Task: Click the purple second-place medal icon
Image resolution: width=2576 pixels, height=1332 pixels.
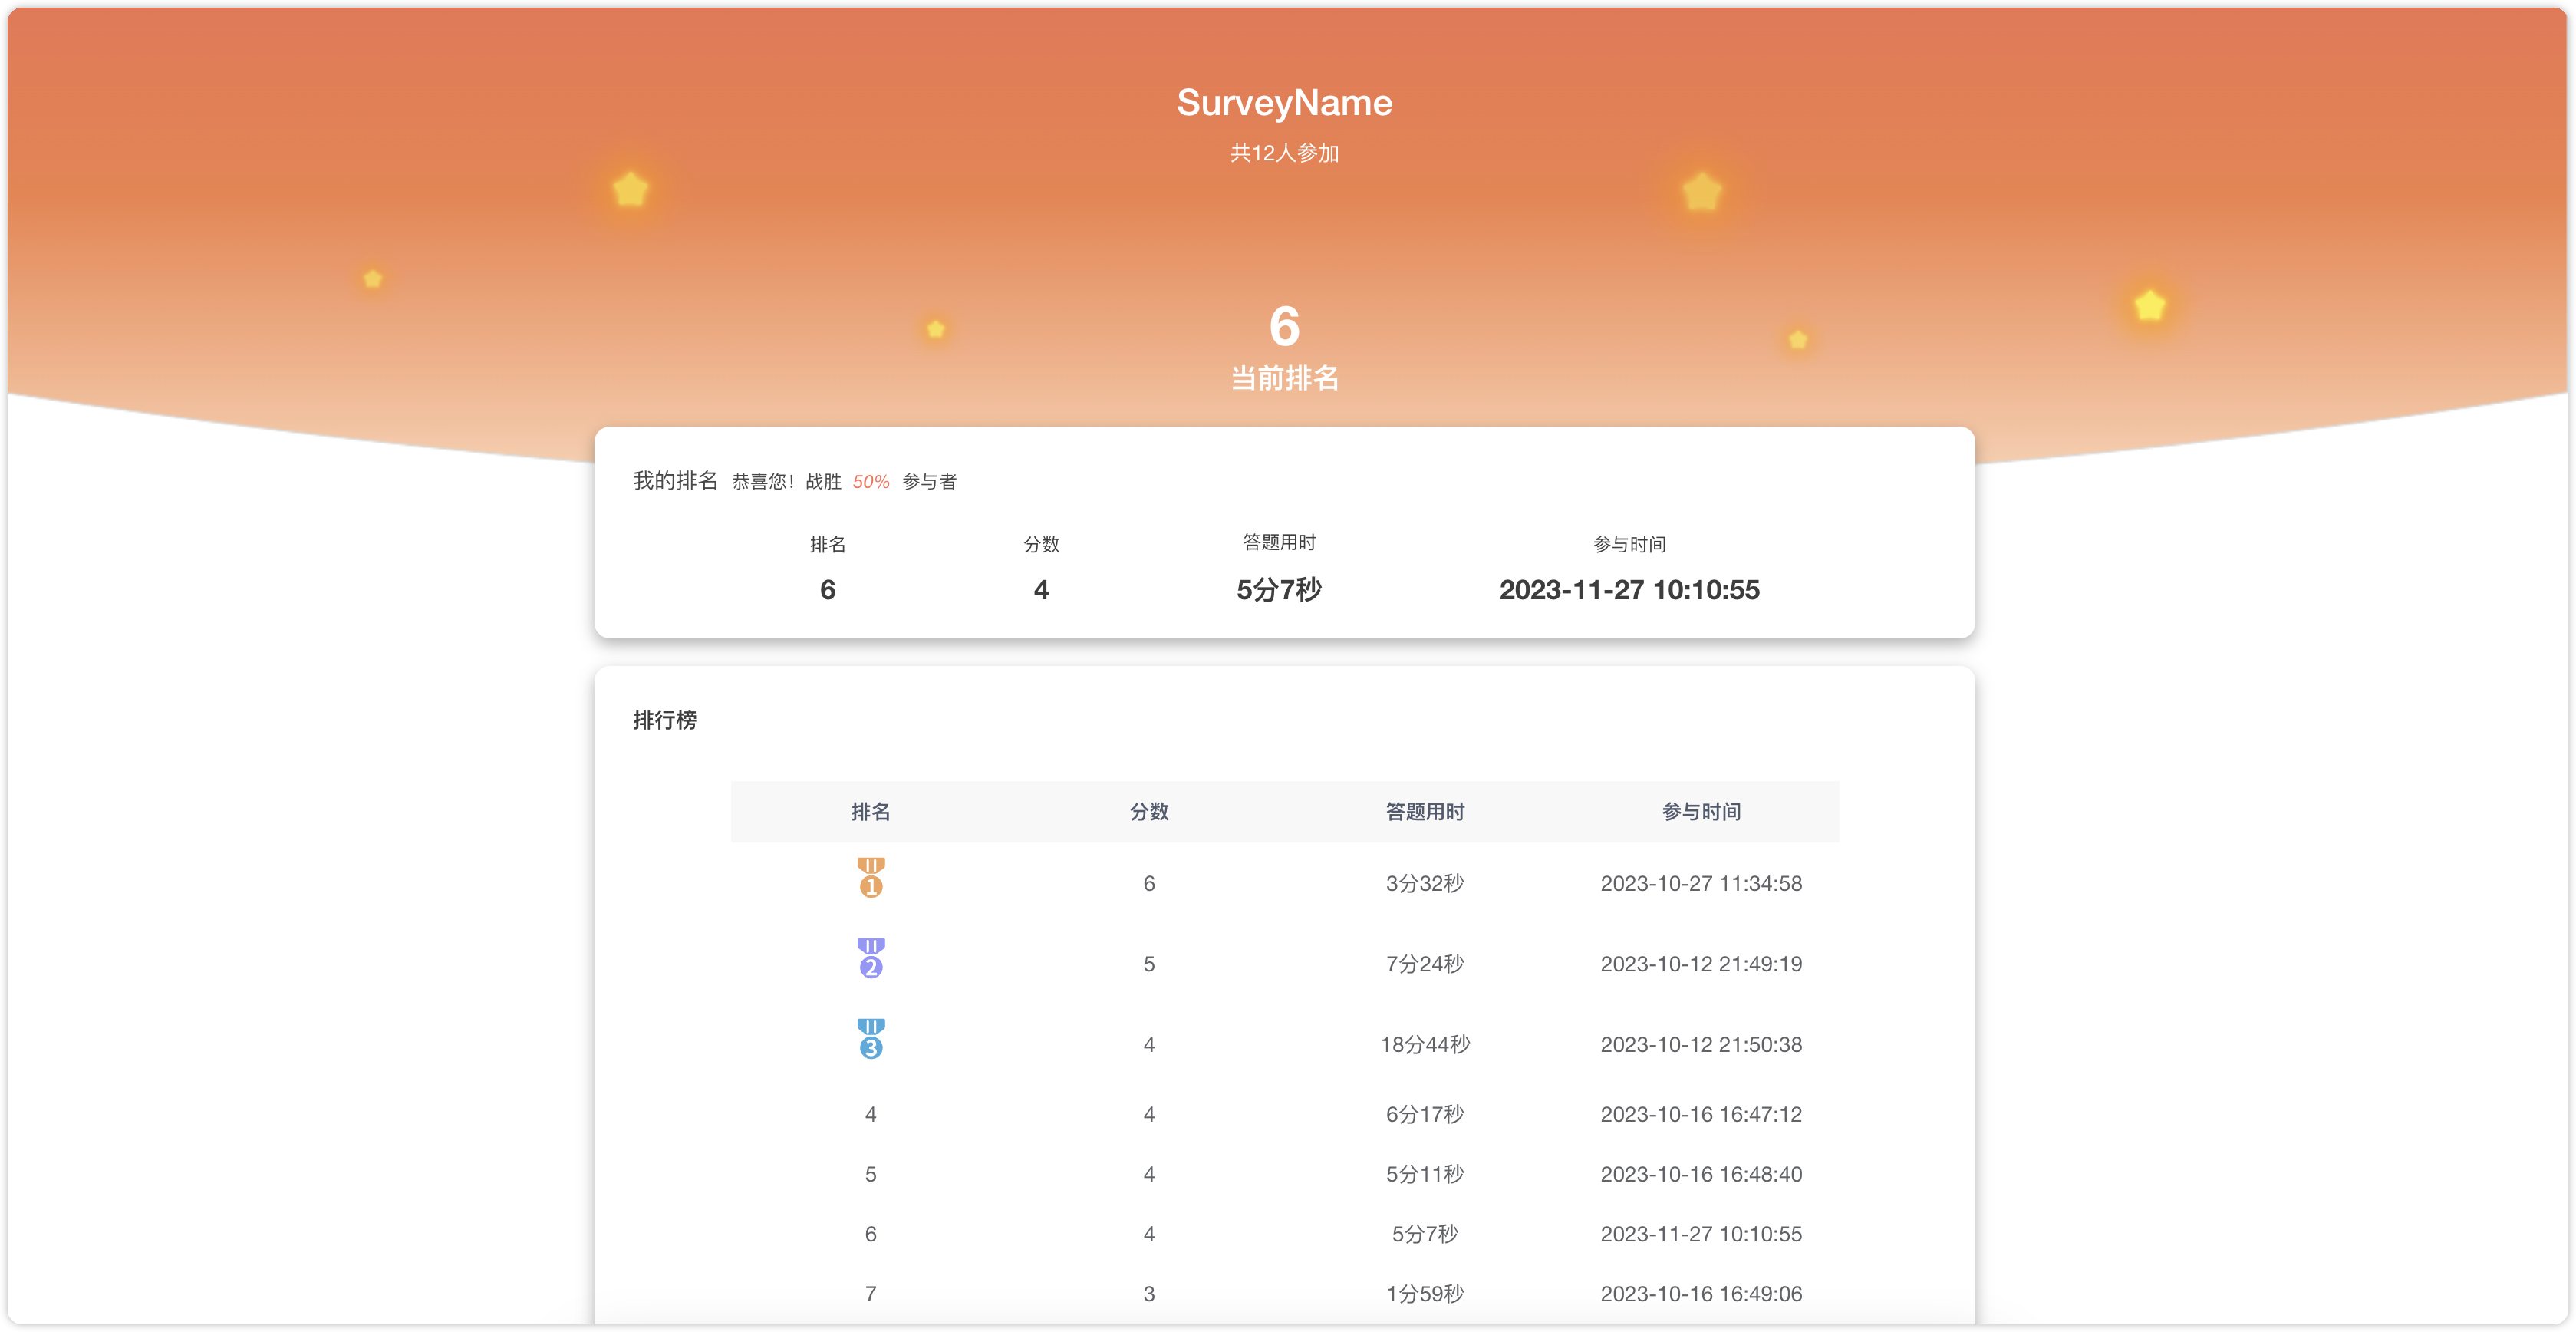Action: [870, 958]
